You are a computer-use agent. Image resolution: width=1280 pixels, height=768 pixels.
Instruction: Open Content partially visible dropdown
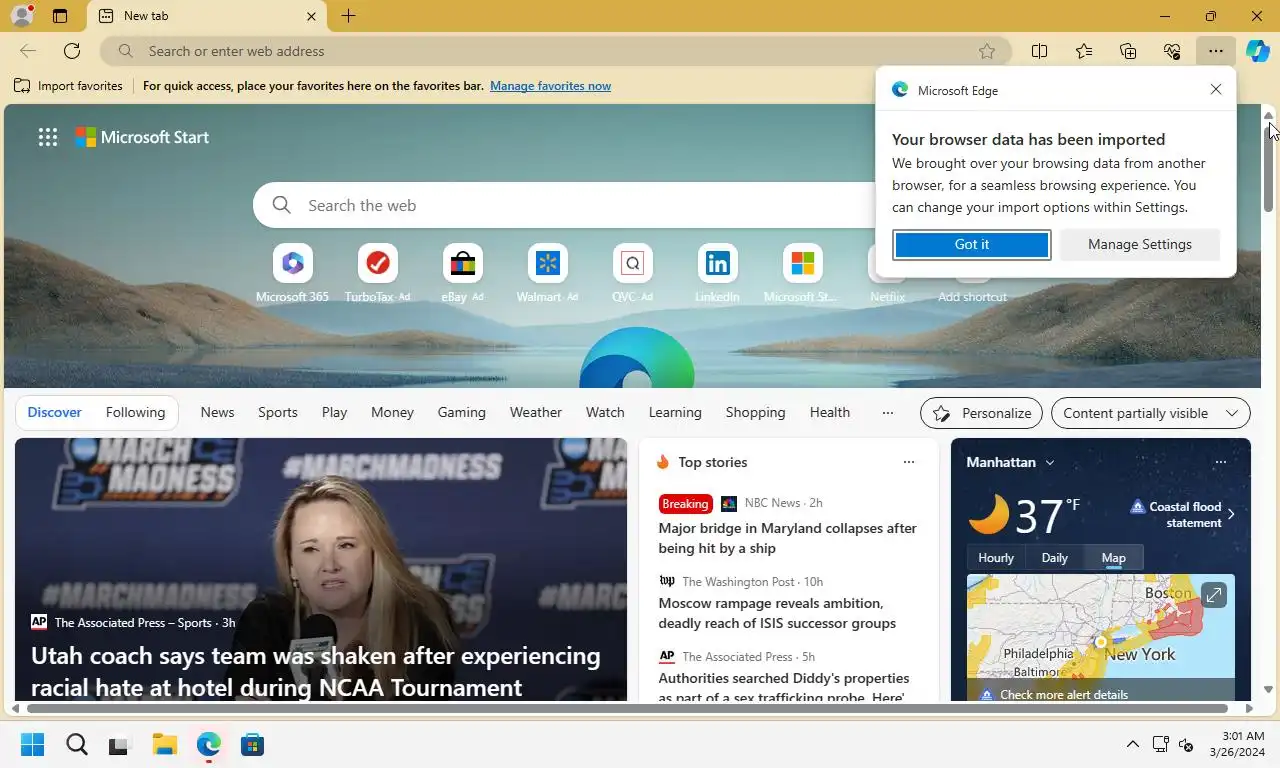[x=1151, y=413]
